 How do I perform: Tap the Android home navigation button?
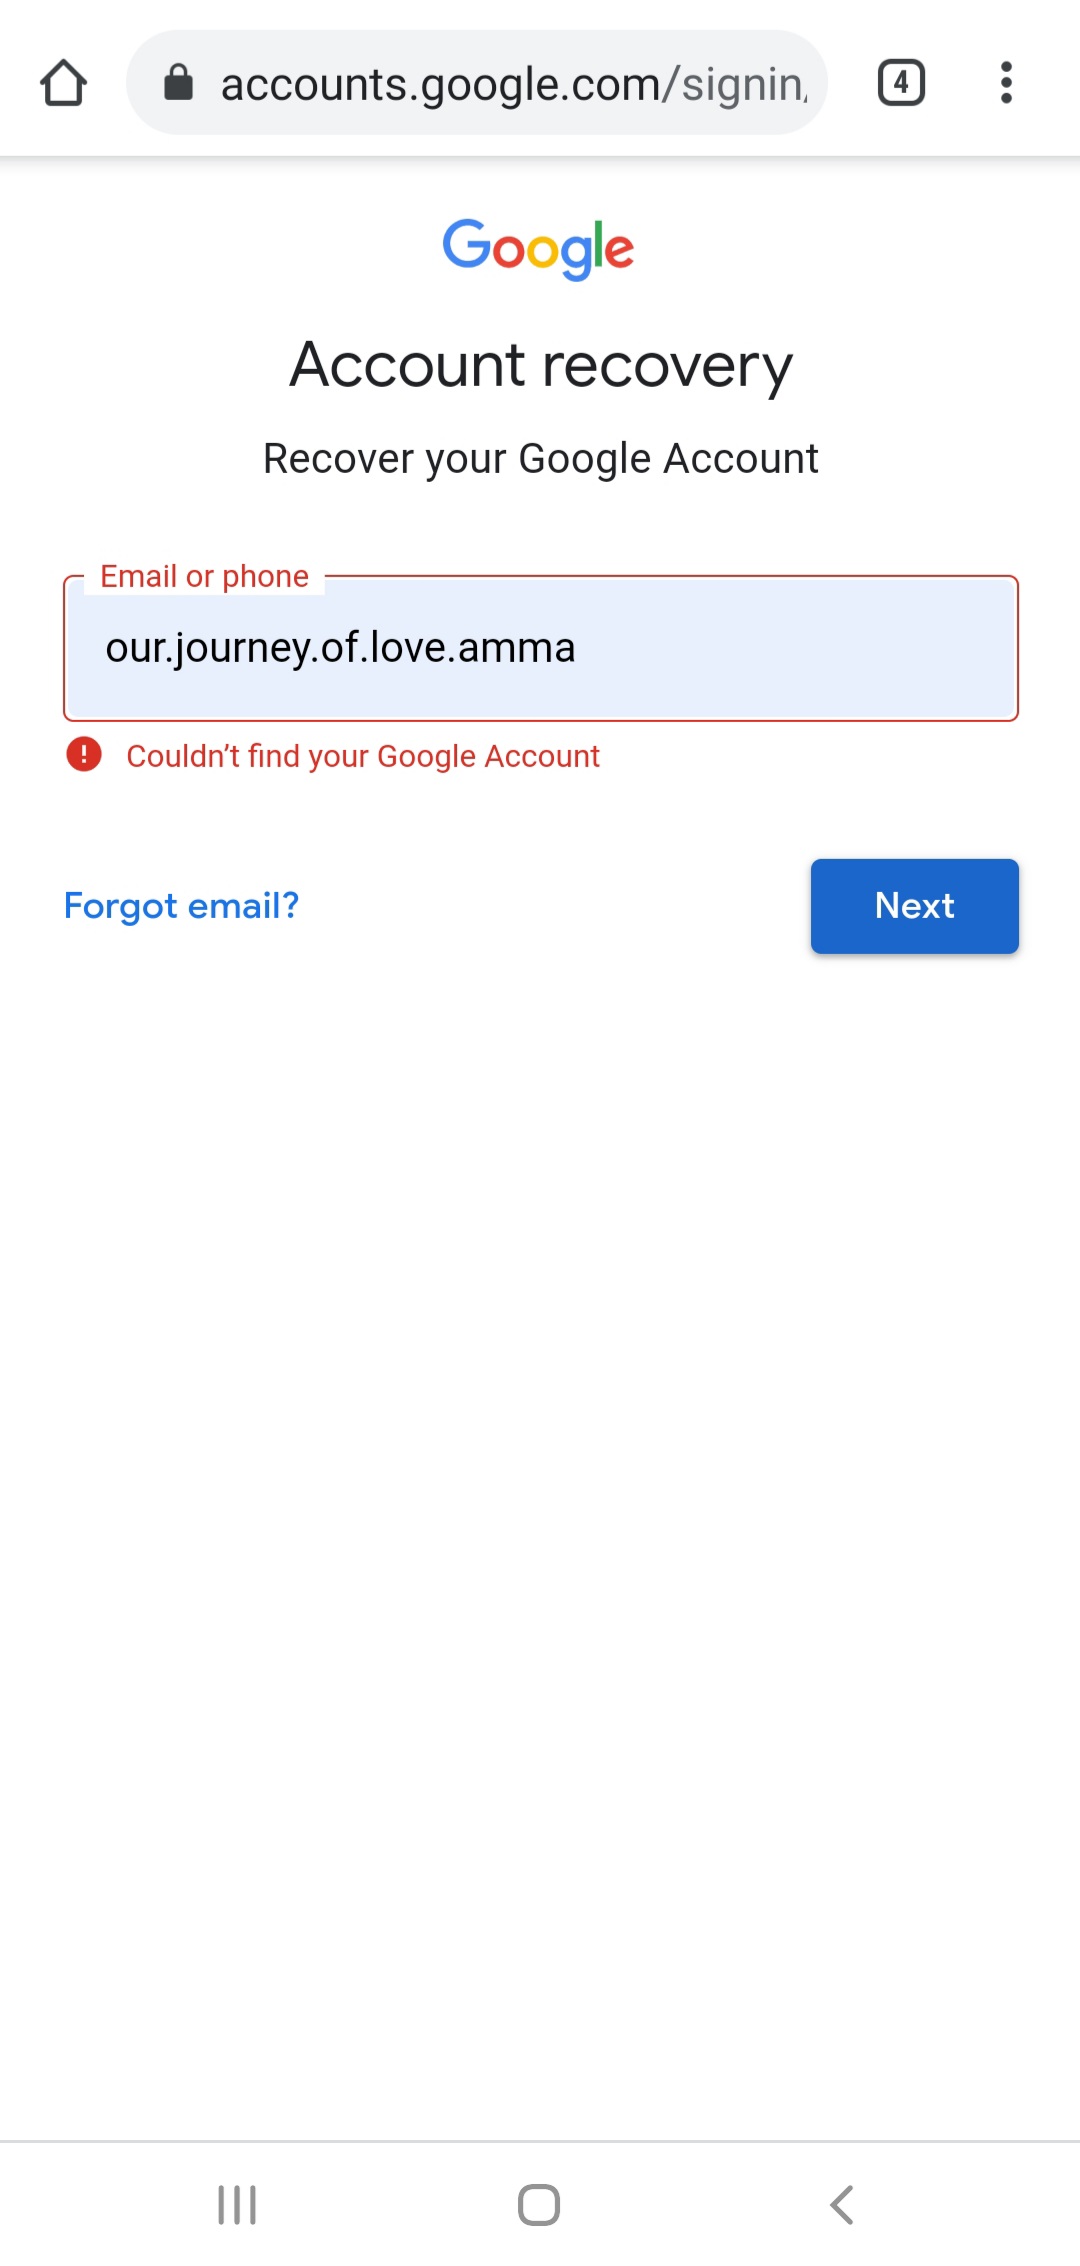pos(539,2204)
